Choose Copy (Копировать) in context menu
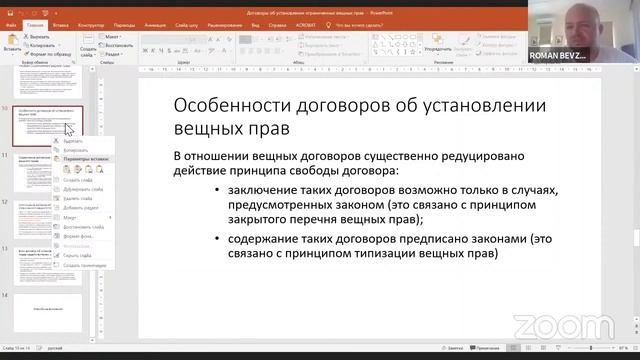640x360 pixels. pos(83,150)
